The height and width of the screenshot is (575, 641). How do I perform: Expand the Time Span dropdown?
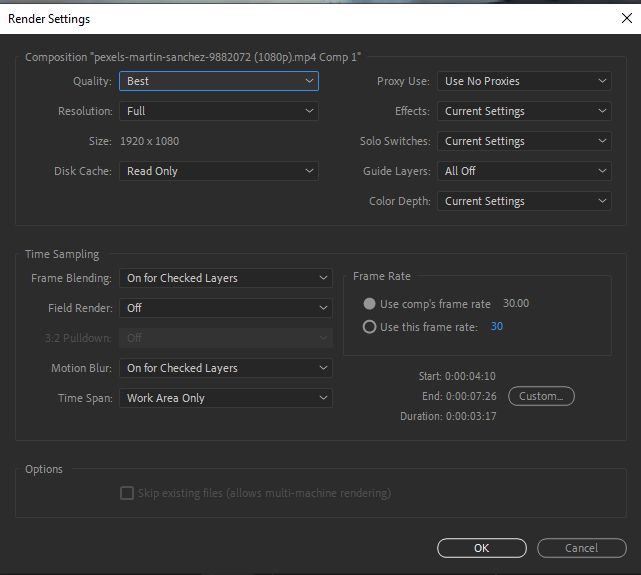pyautogui.click(x=225, y=398)
